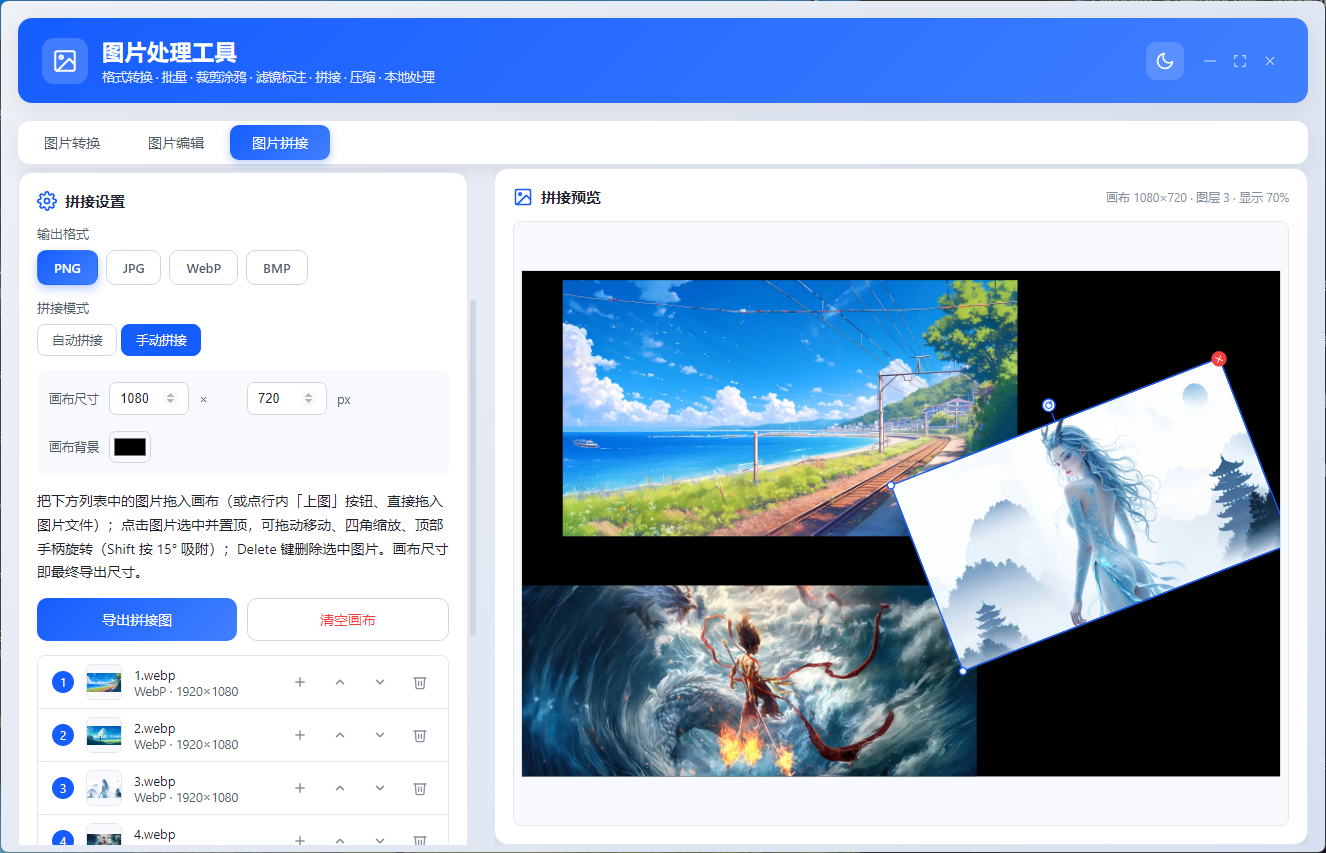Click the image tool logo icon in header

click(65, 61)
